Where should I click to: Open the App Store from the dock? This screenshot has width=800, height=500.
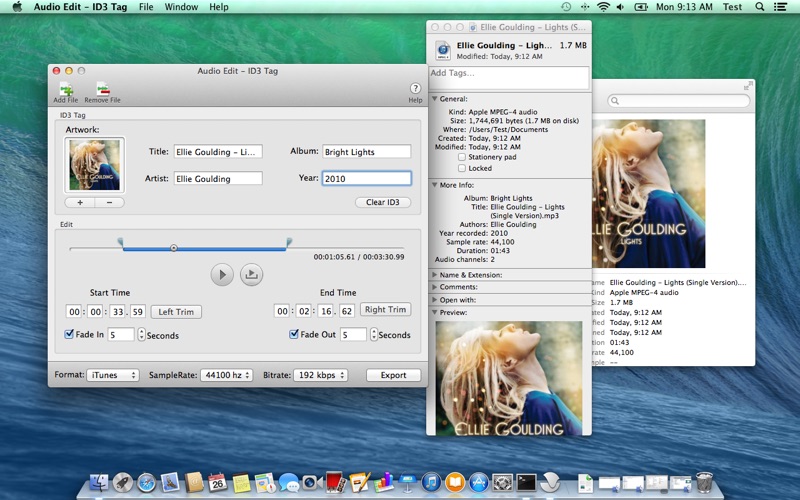pyautogui.click(x=479, y=482)
